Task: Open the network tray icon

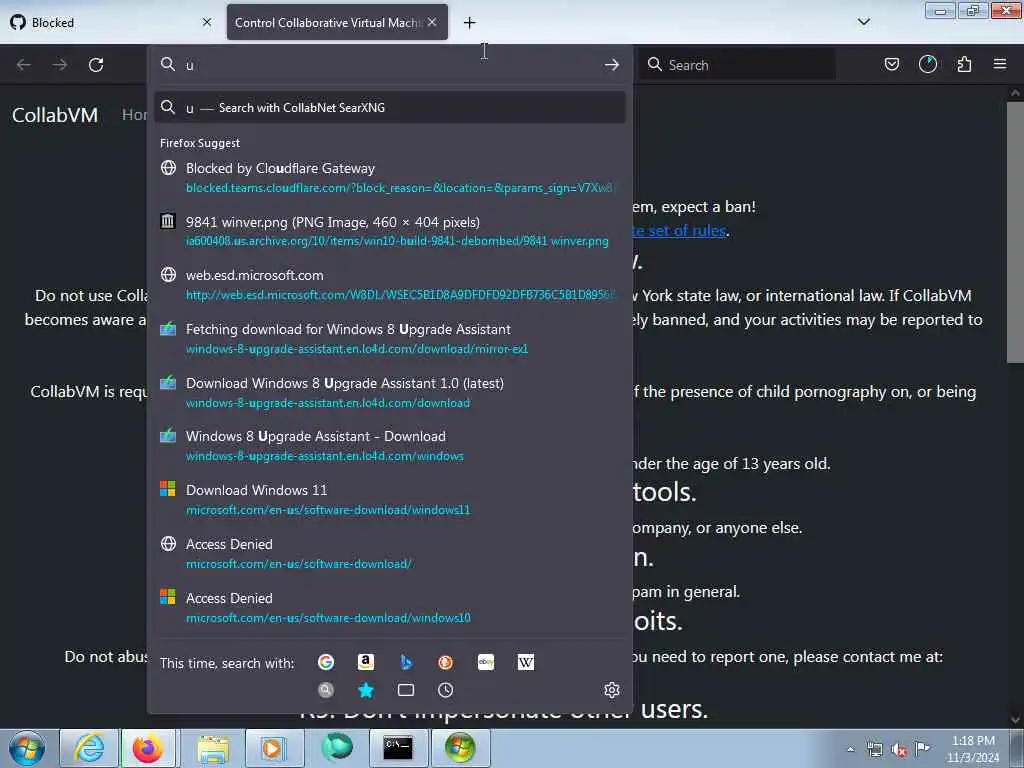Action: pos(874,749)
